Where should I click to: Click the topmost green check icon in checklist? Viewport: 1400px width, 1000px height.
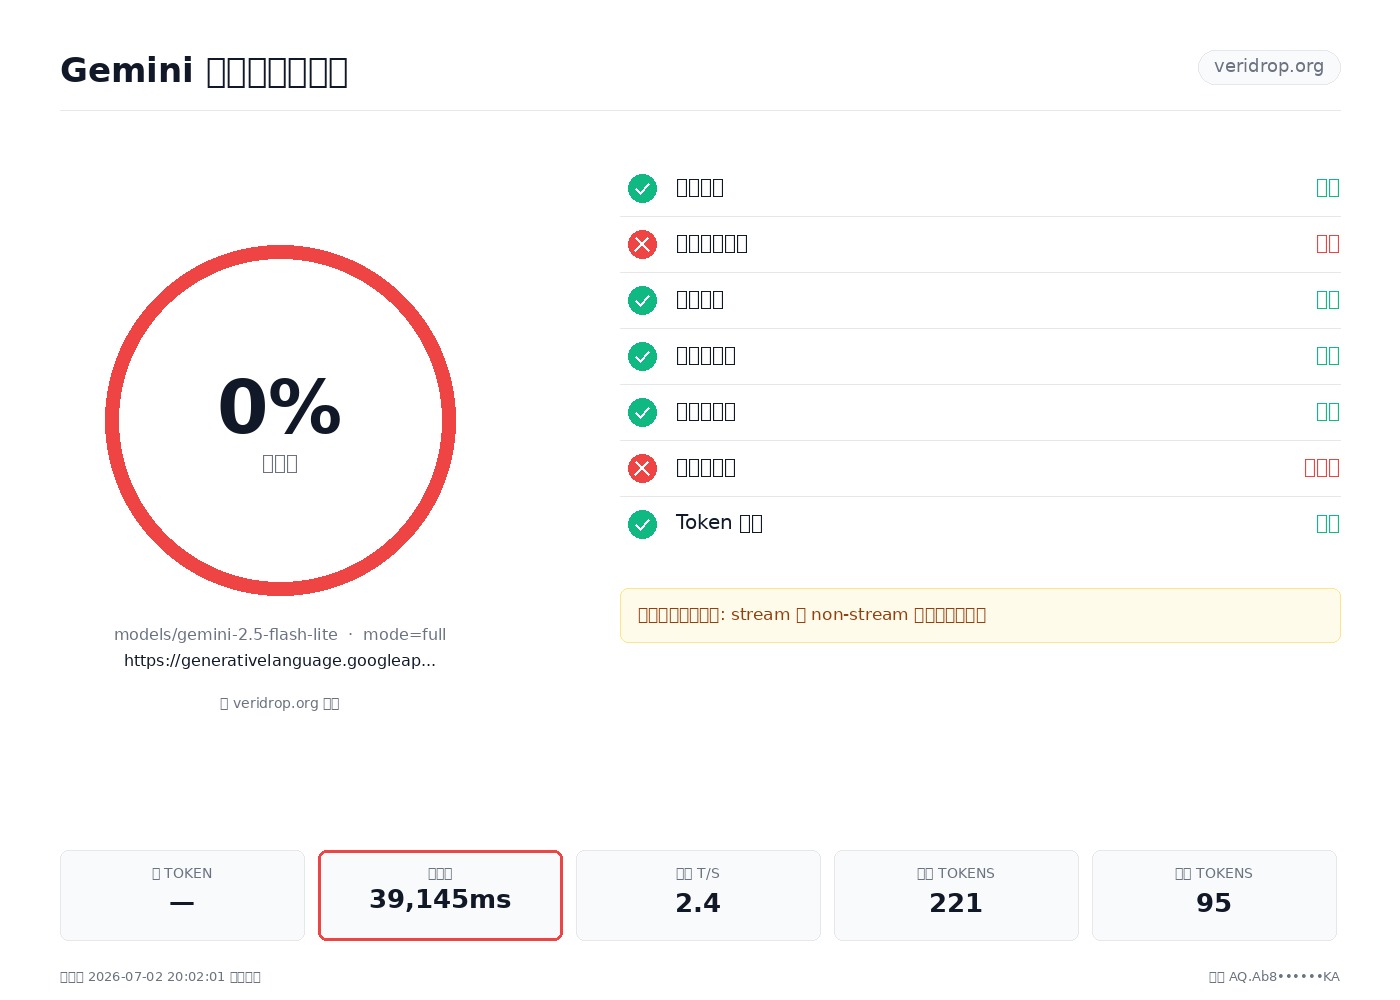tap(642, 188)
